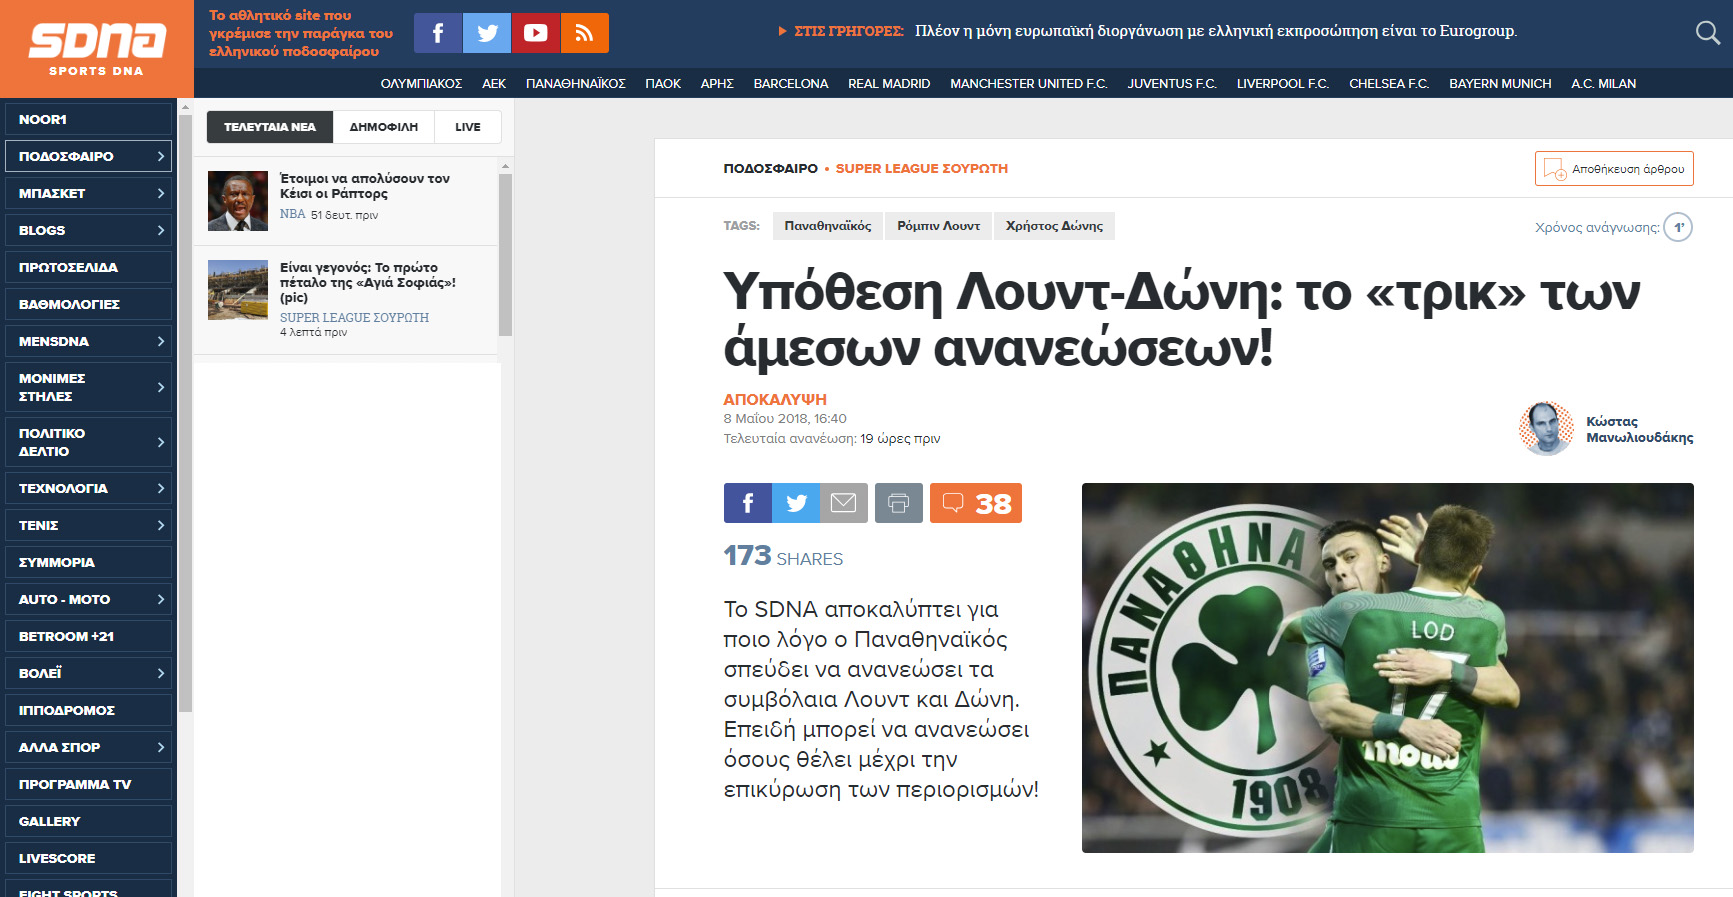1733x897 pixels.
Task: Open ΠΡΟΓΡΑΜΜΑ TV in the sidebar
Action: pos(88,784)
